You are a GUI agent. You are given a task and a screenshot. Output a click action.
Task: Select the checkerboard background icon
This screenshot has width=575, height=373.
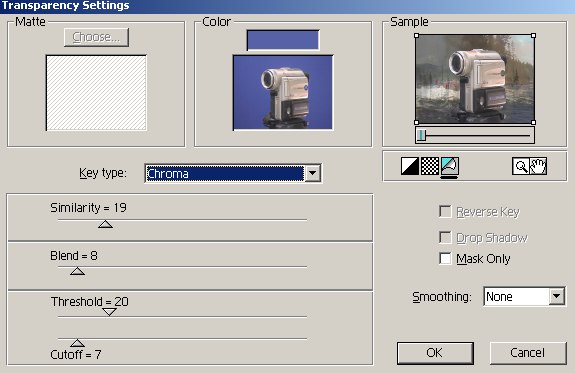pos(429,166)
